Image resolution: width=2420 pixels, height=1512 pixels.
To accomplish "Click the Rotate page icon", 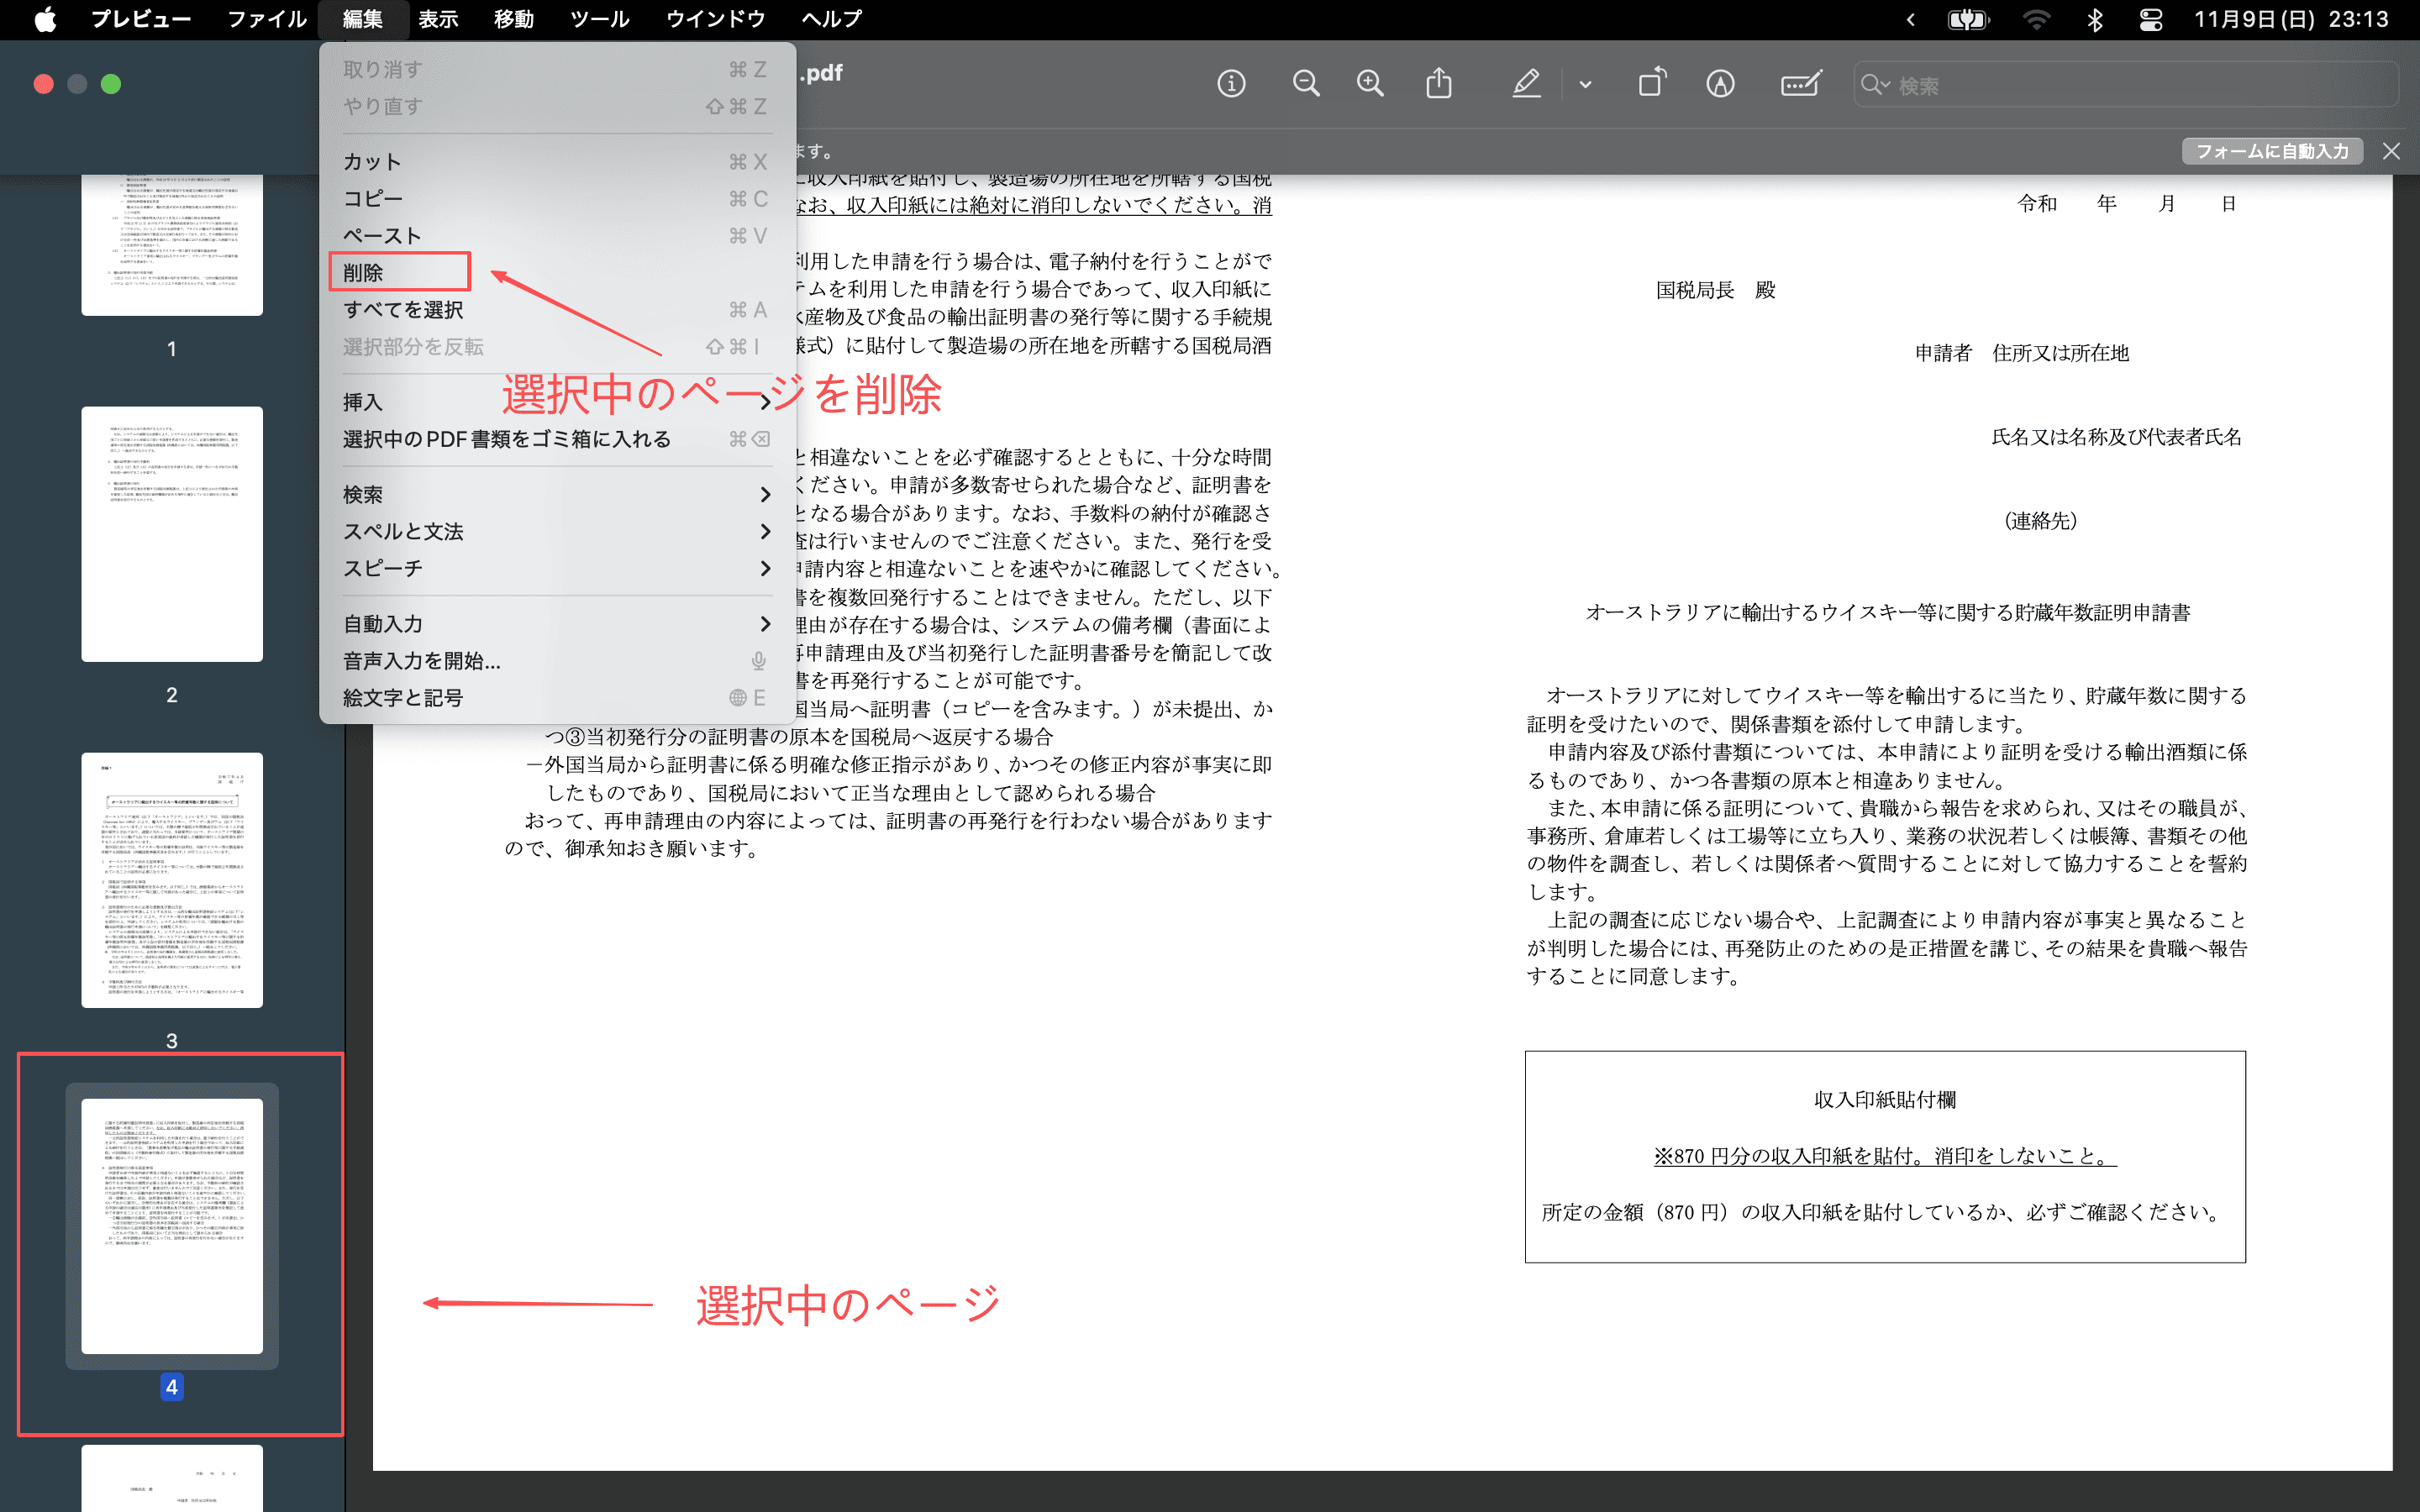I will 1652,84.
